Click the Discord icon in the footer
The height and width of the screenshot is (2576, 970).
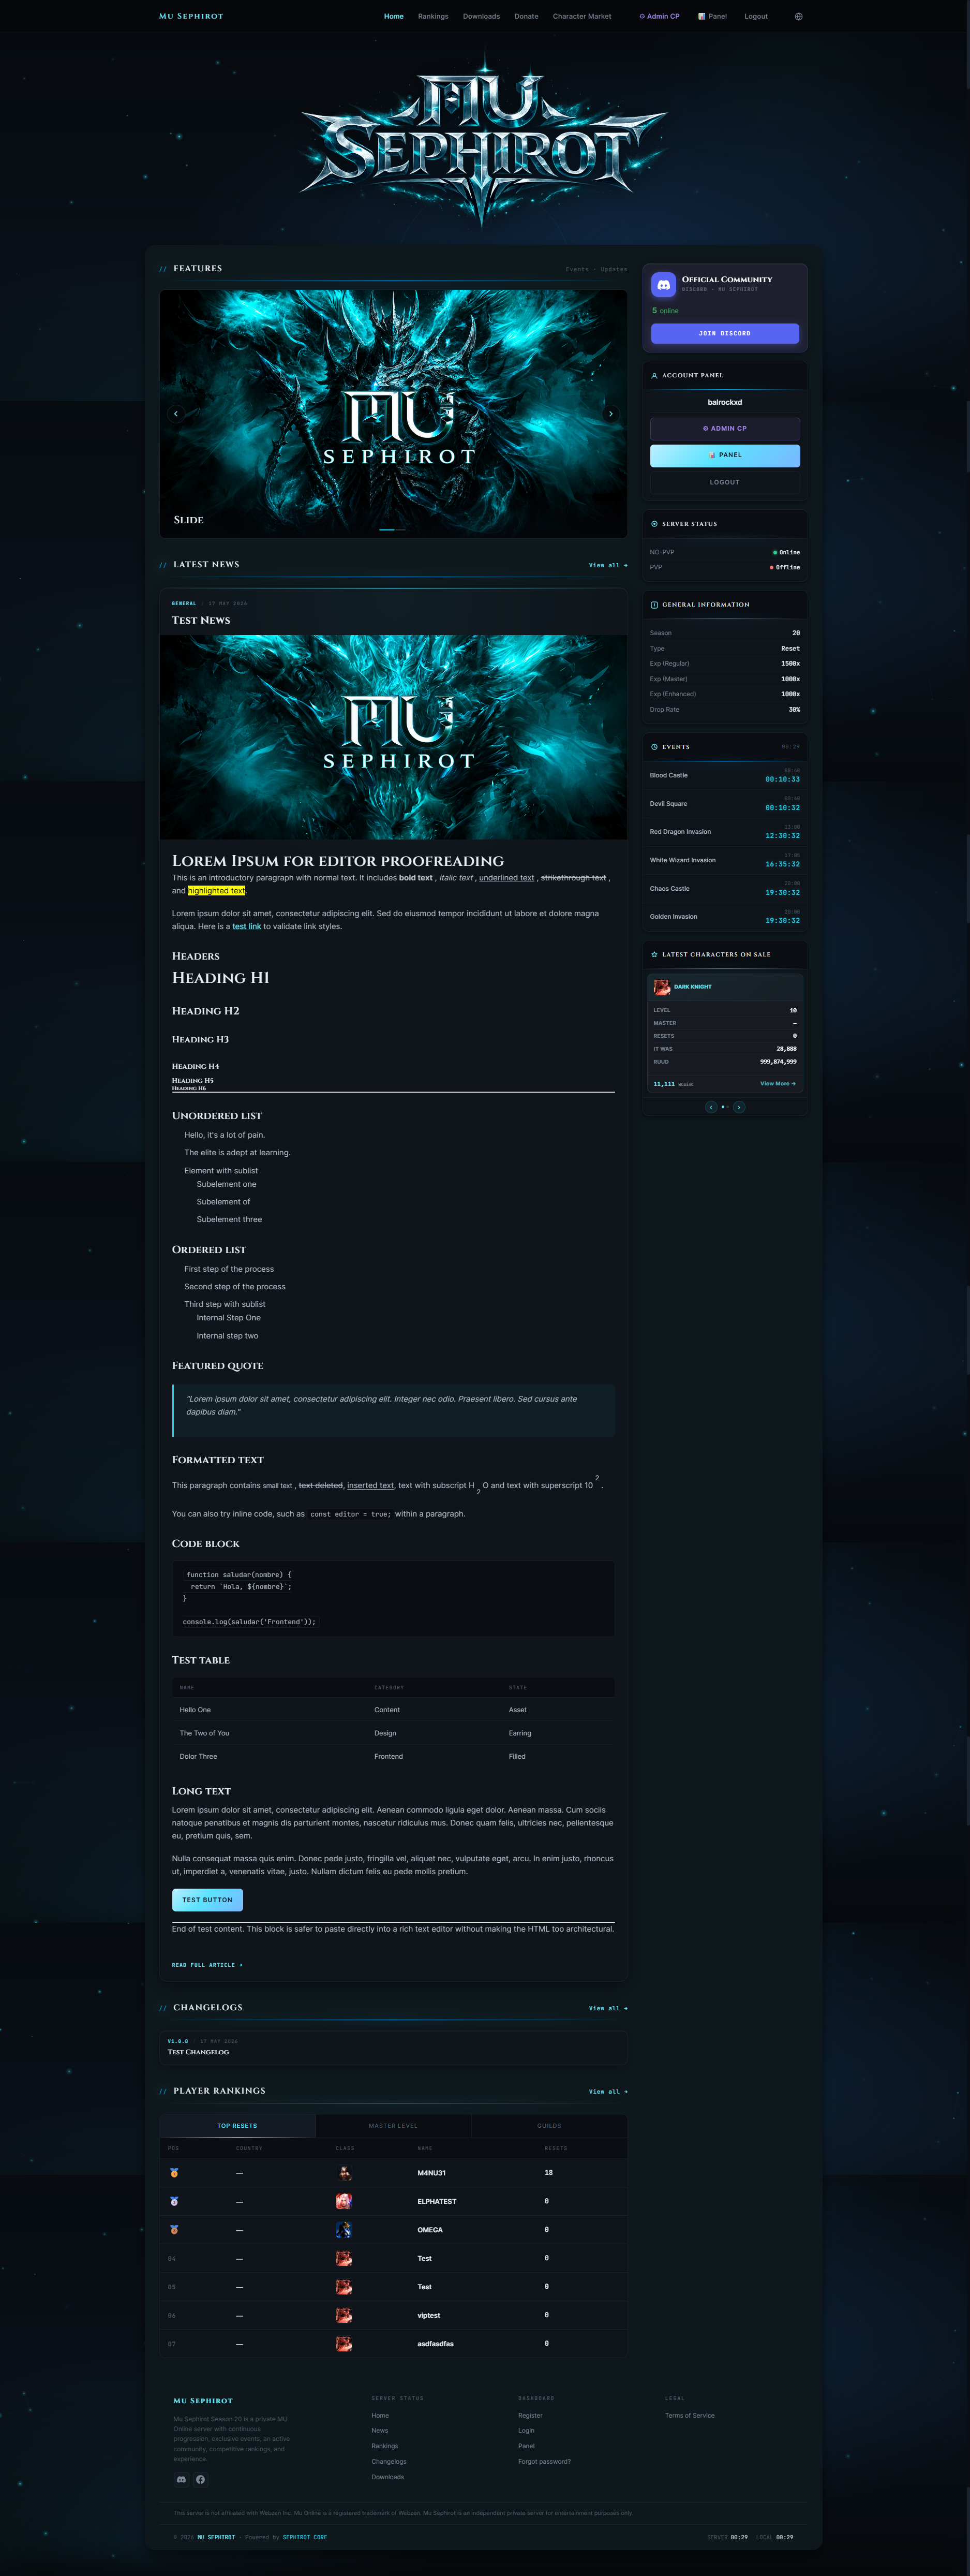tap(181, 2479)
